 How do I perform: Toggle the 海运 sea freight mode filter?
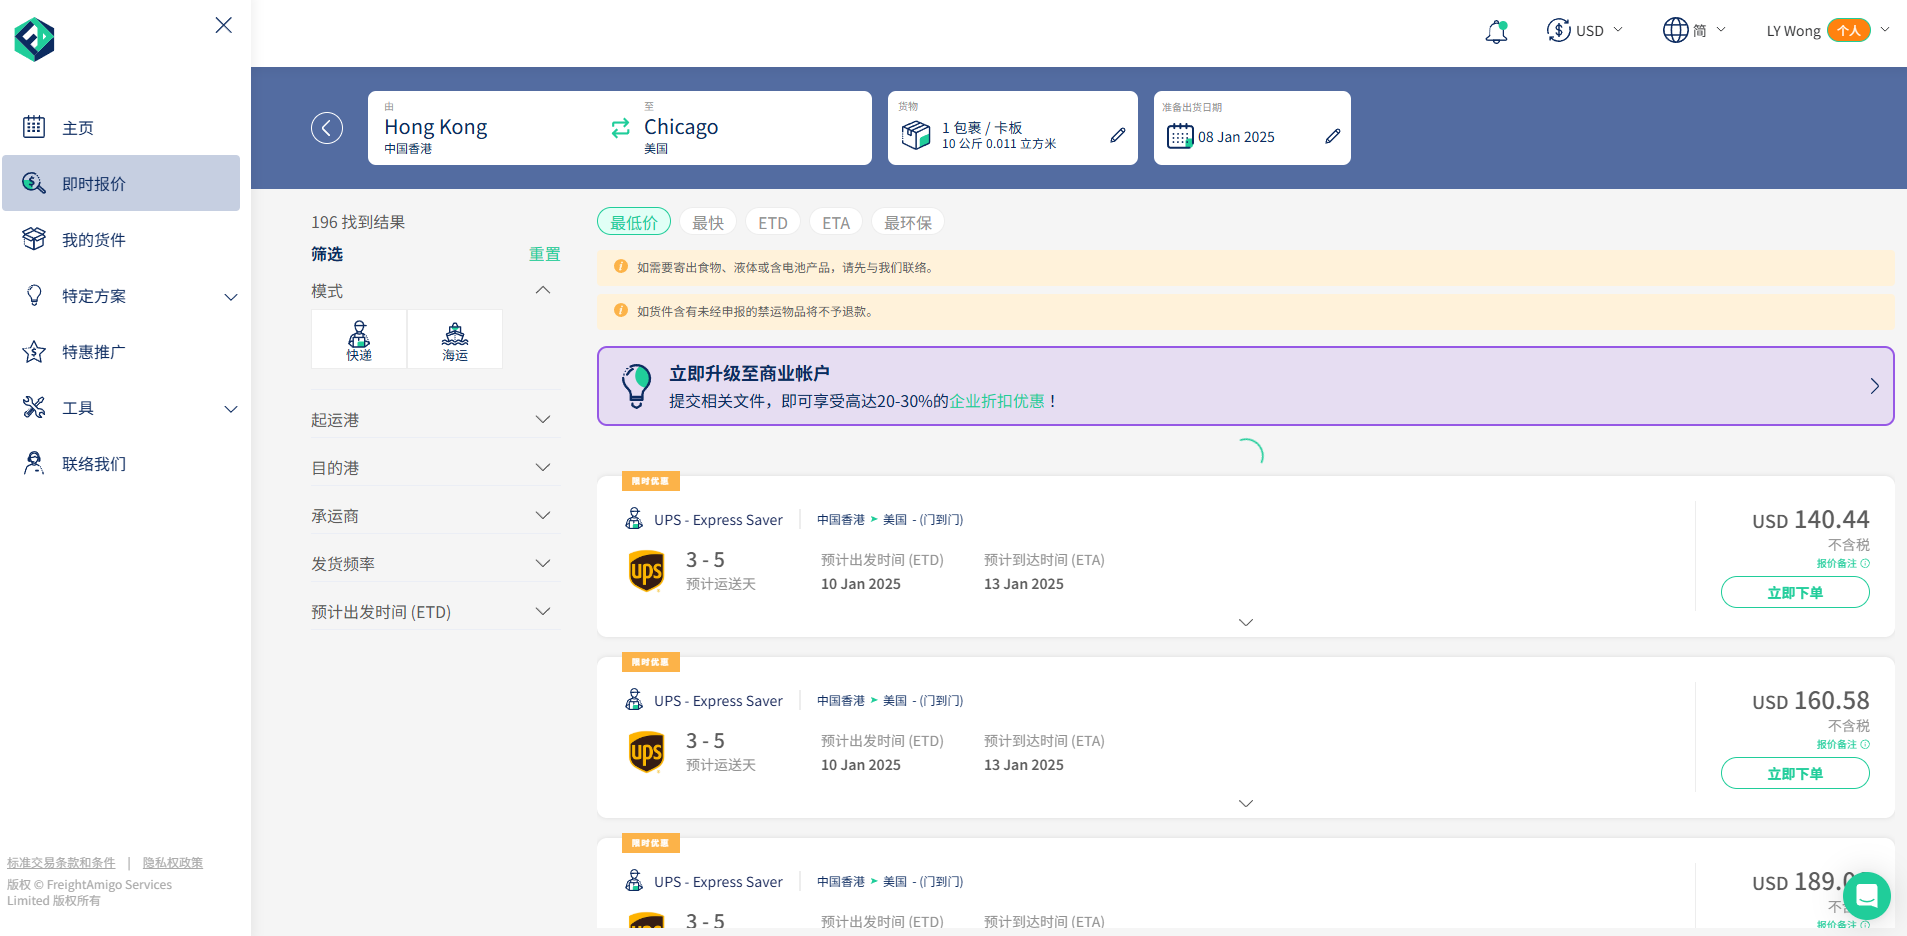point(455,339)
